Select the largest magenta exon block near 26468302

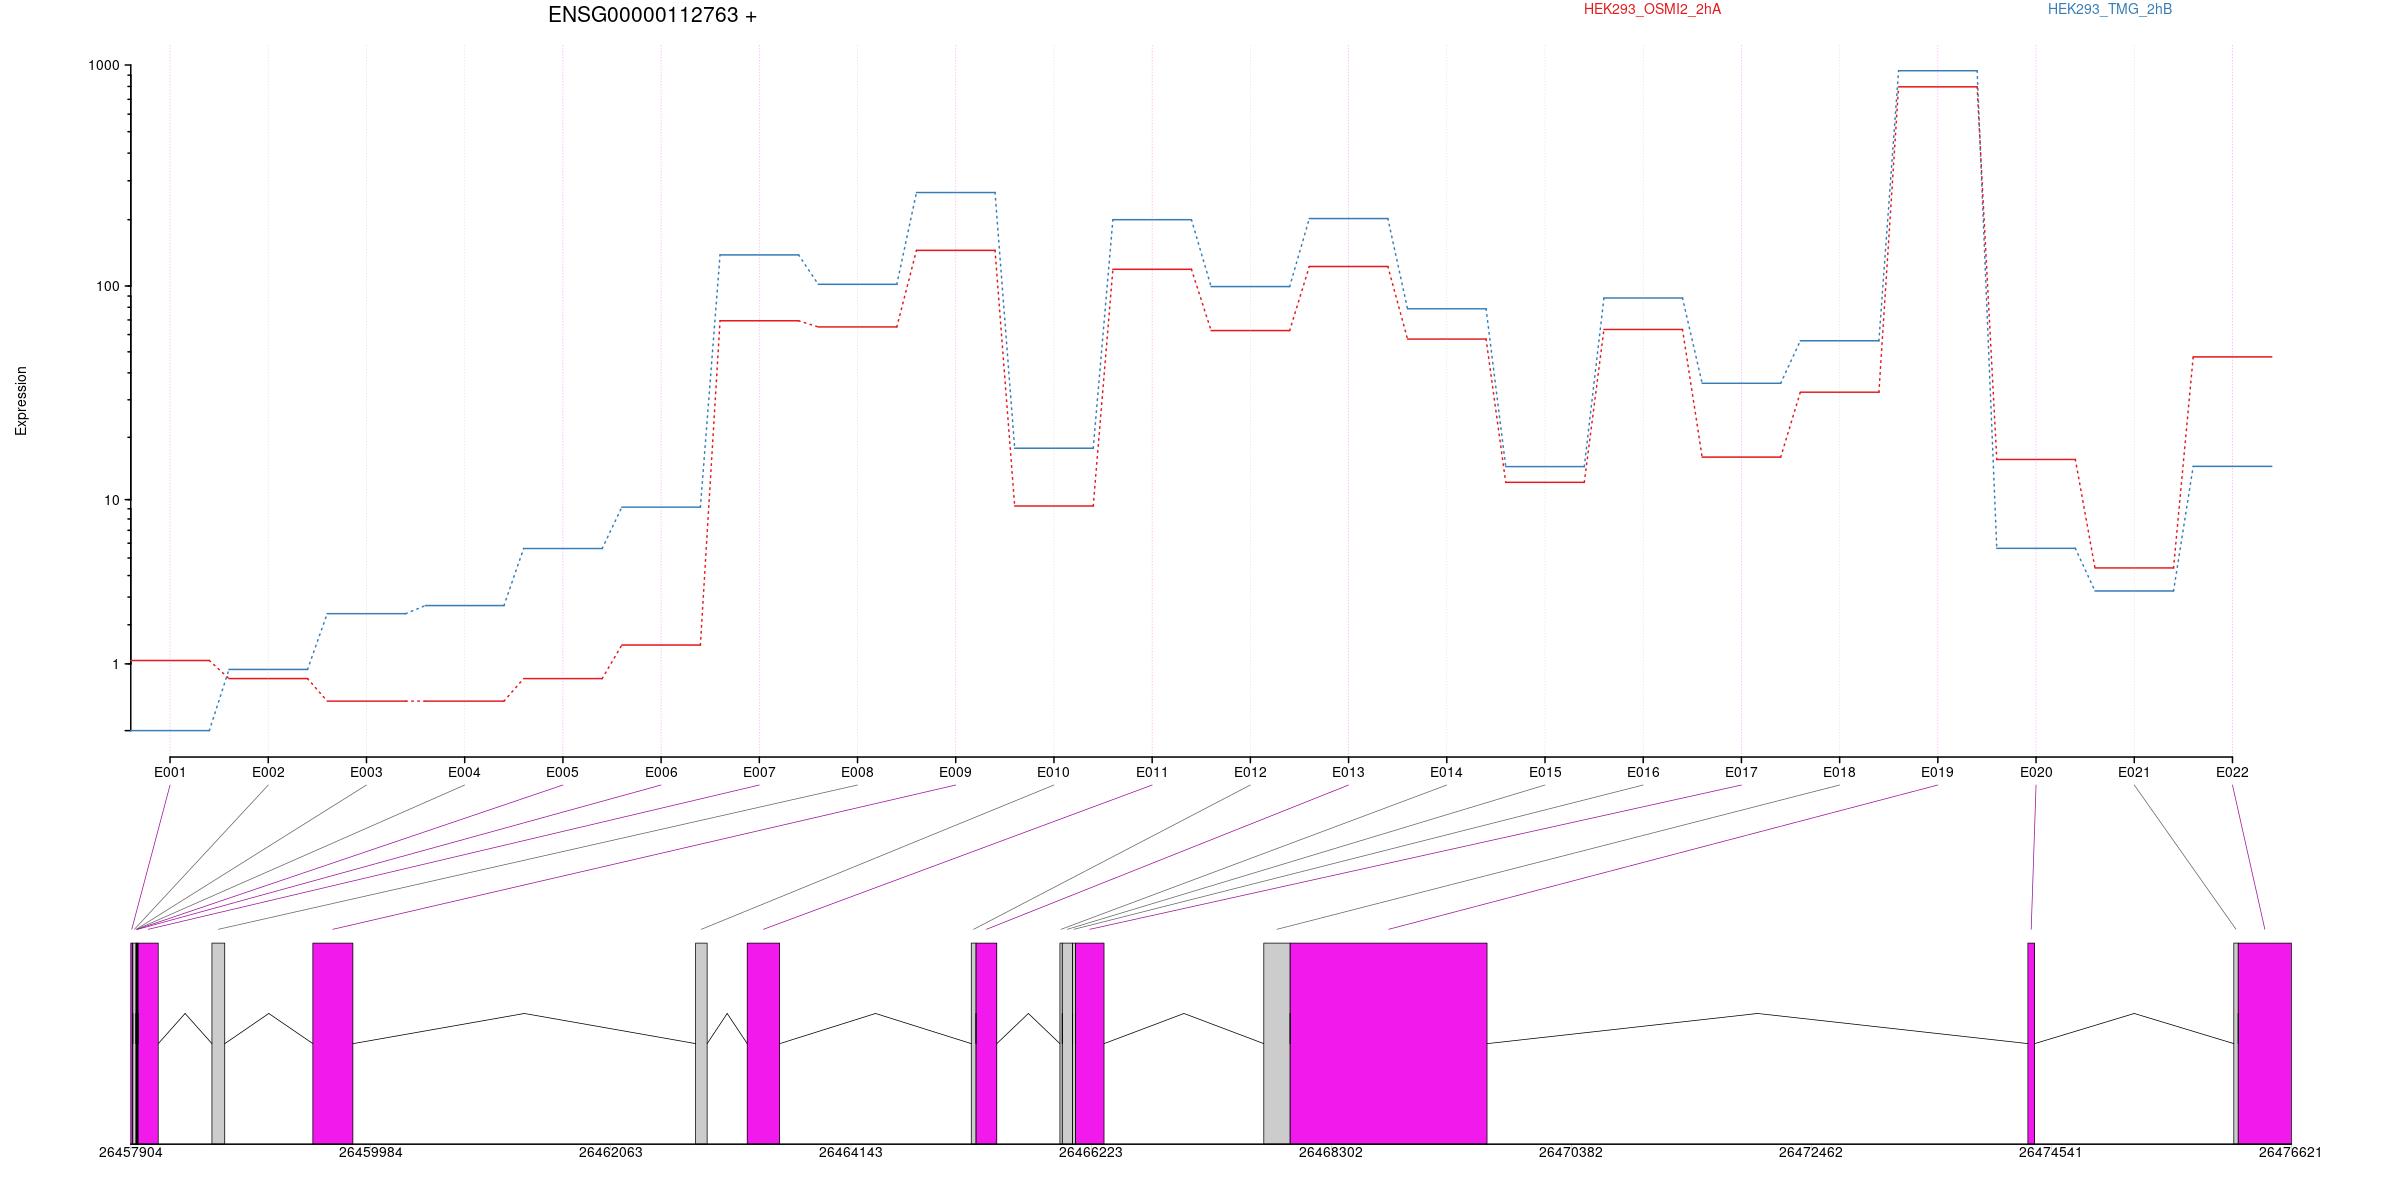pyautogui.click(x=1388, y=1043)
